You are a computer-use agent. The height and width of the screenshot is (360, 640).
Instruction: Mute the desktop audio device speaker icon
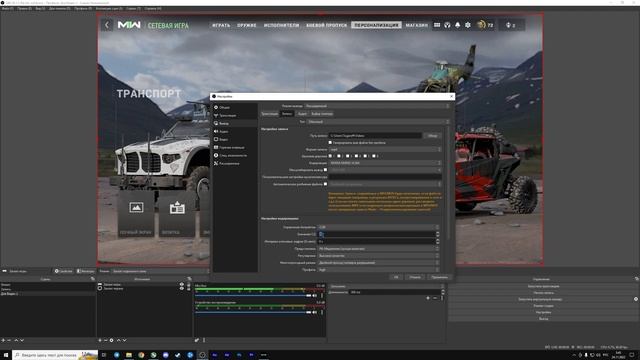pyautogui.click(x=315, y=312)
